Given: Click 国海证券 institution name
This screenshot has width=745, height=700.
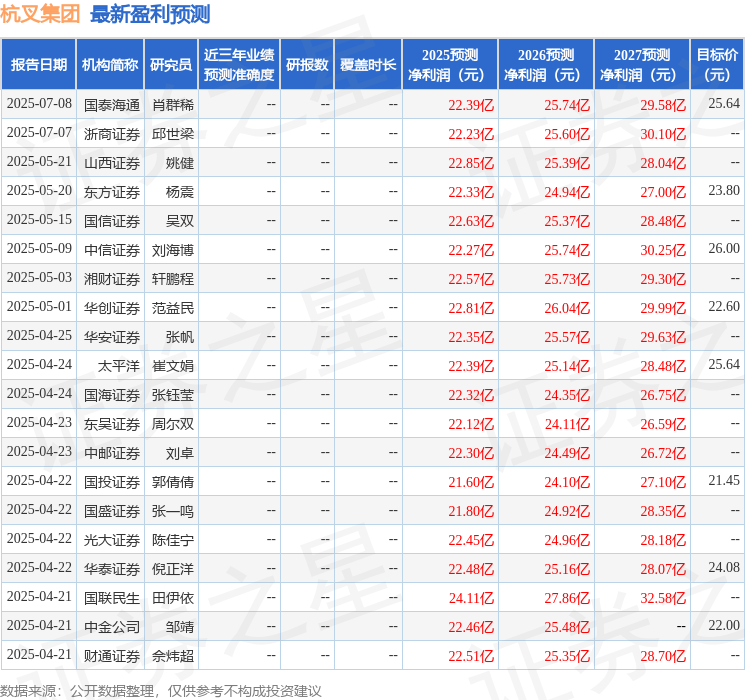Looking at the screenshot, I should (x=112, y=395).
